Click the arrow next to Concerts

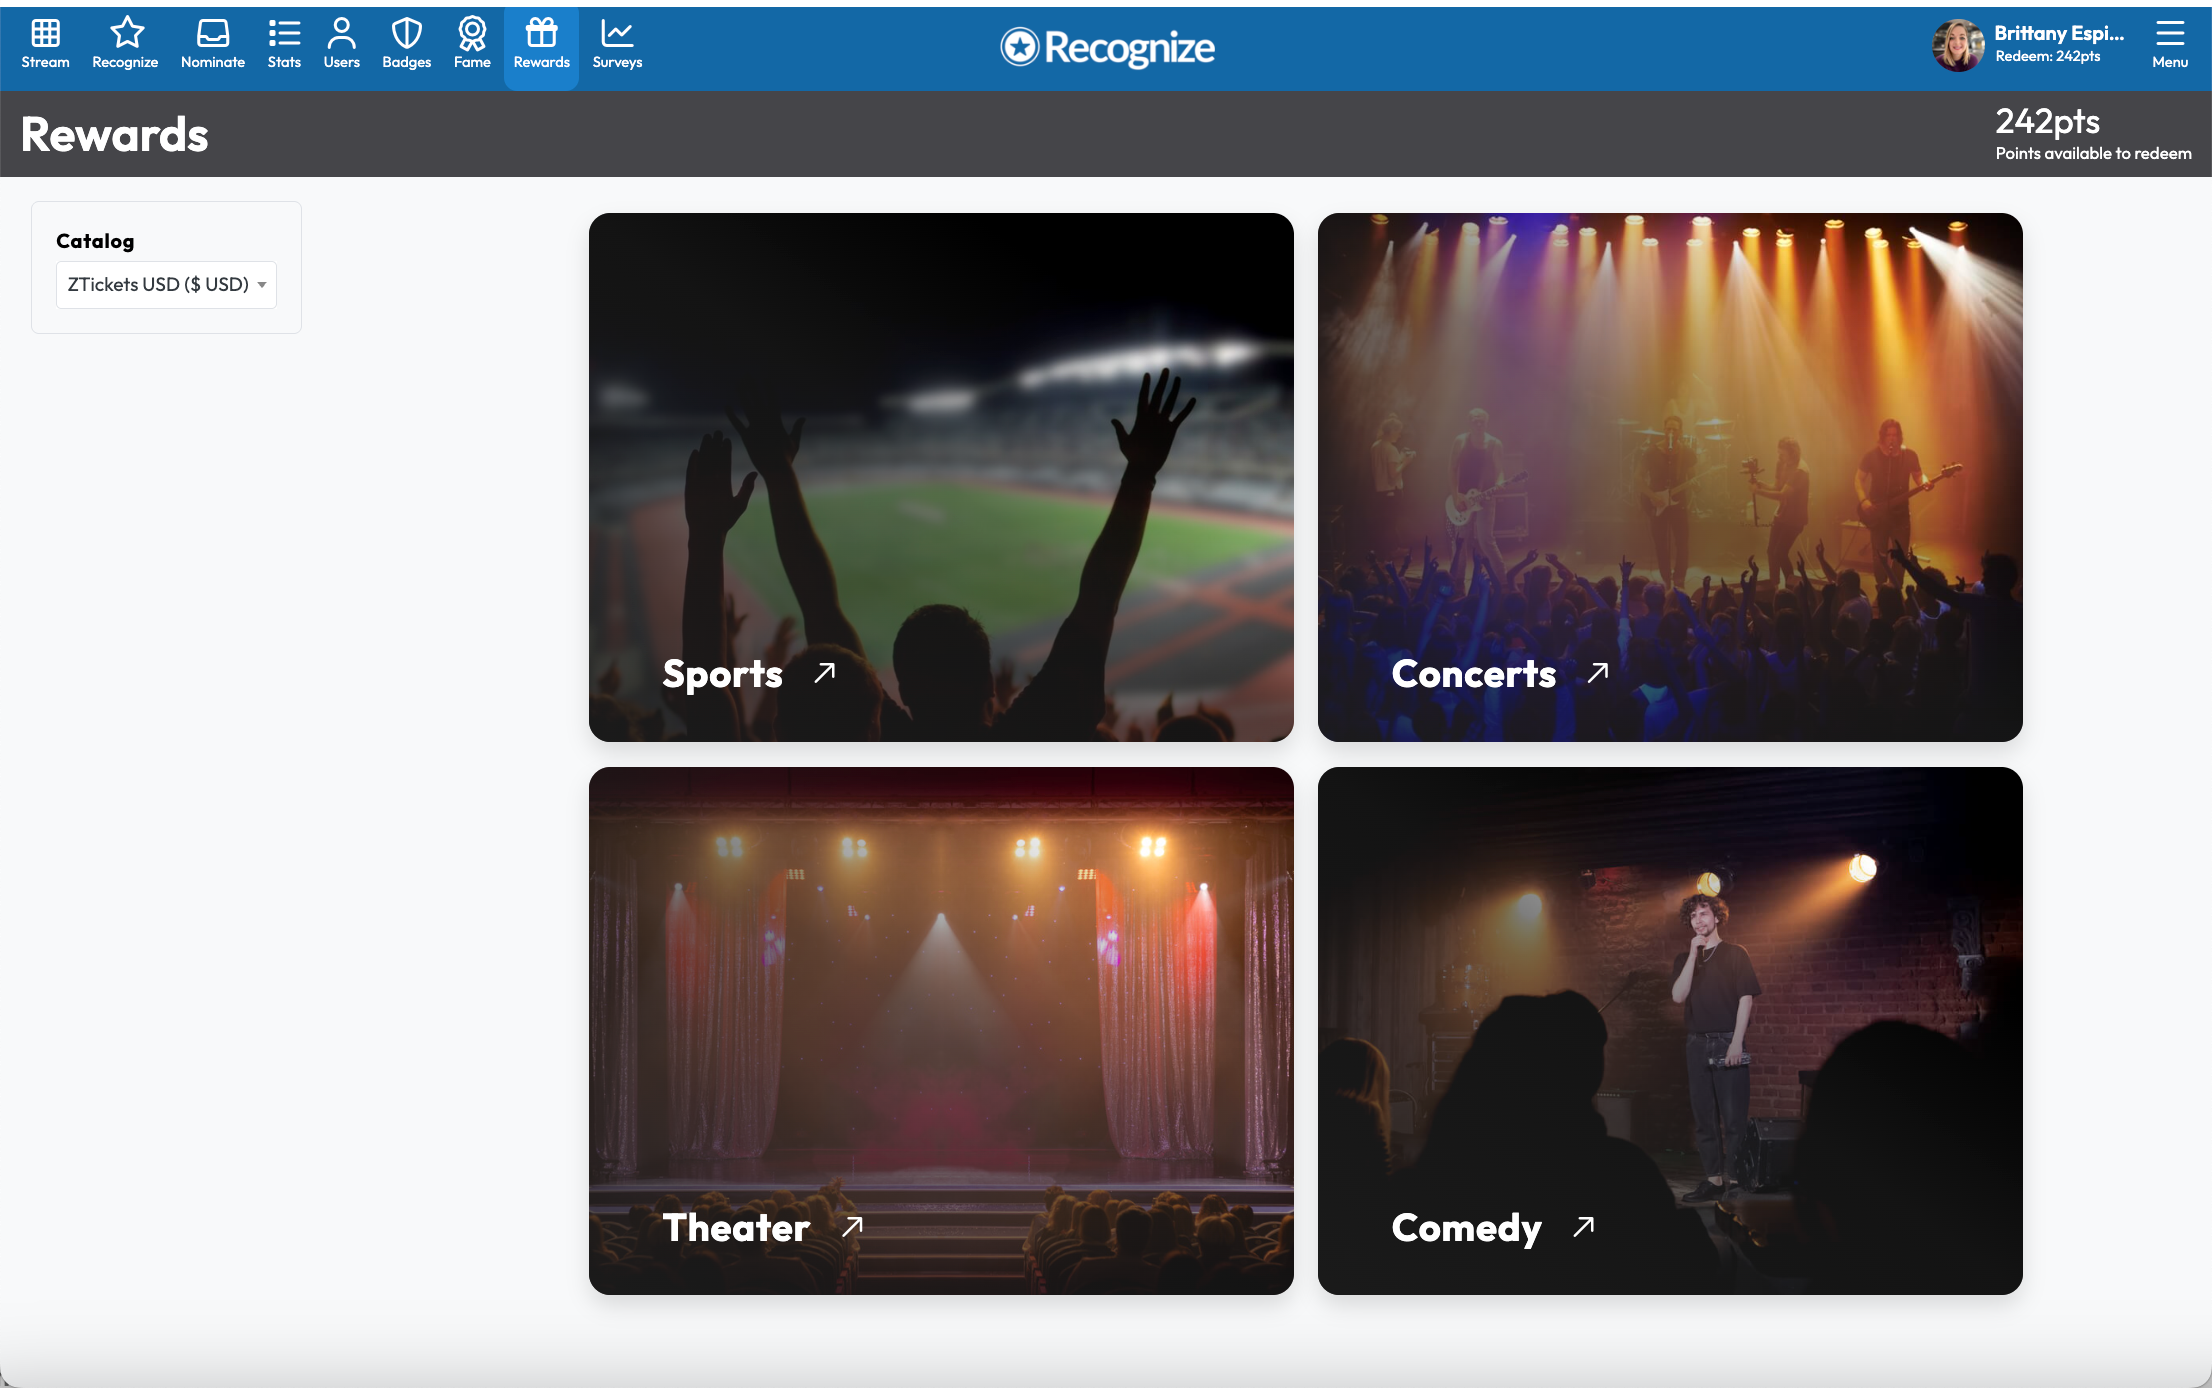point(1598,673)
